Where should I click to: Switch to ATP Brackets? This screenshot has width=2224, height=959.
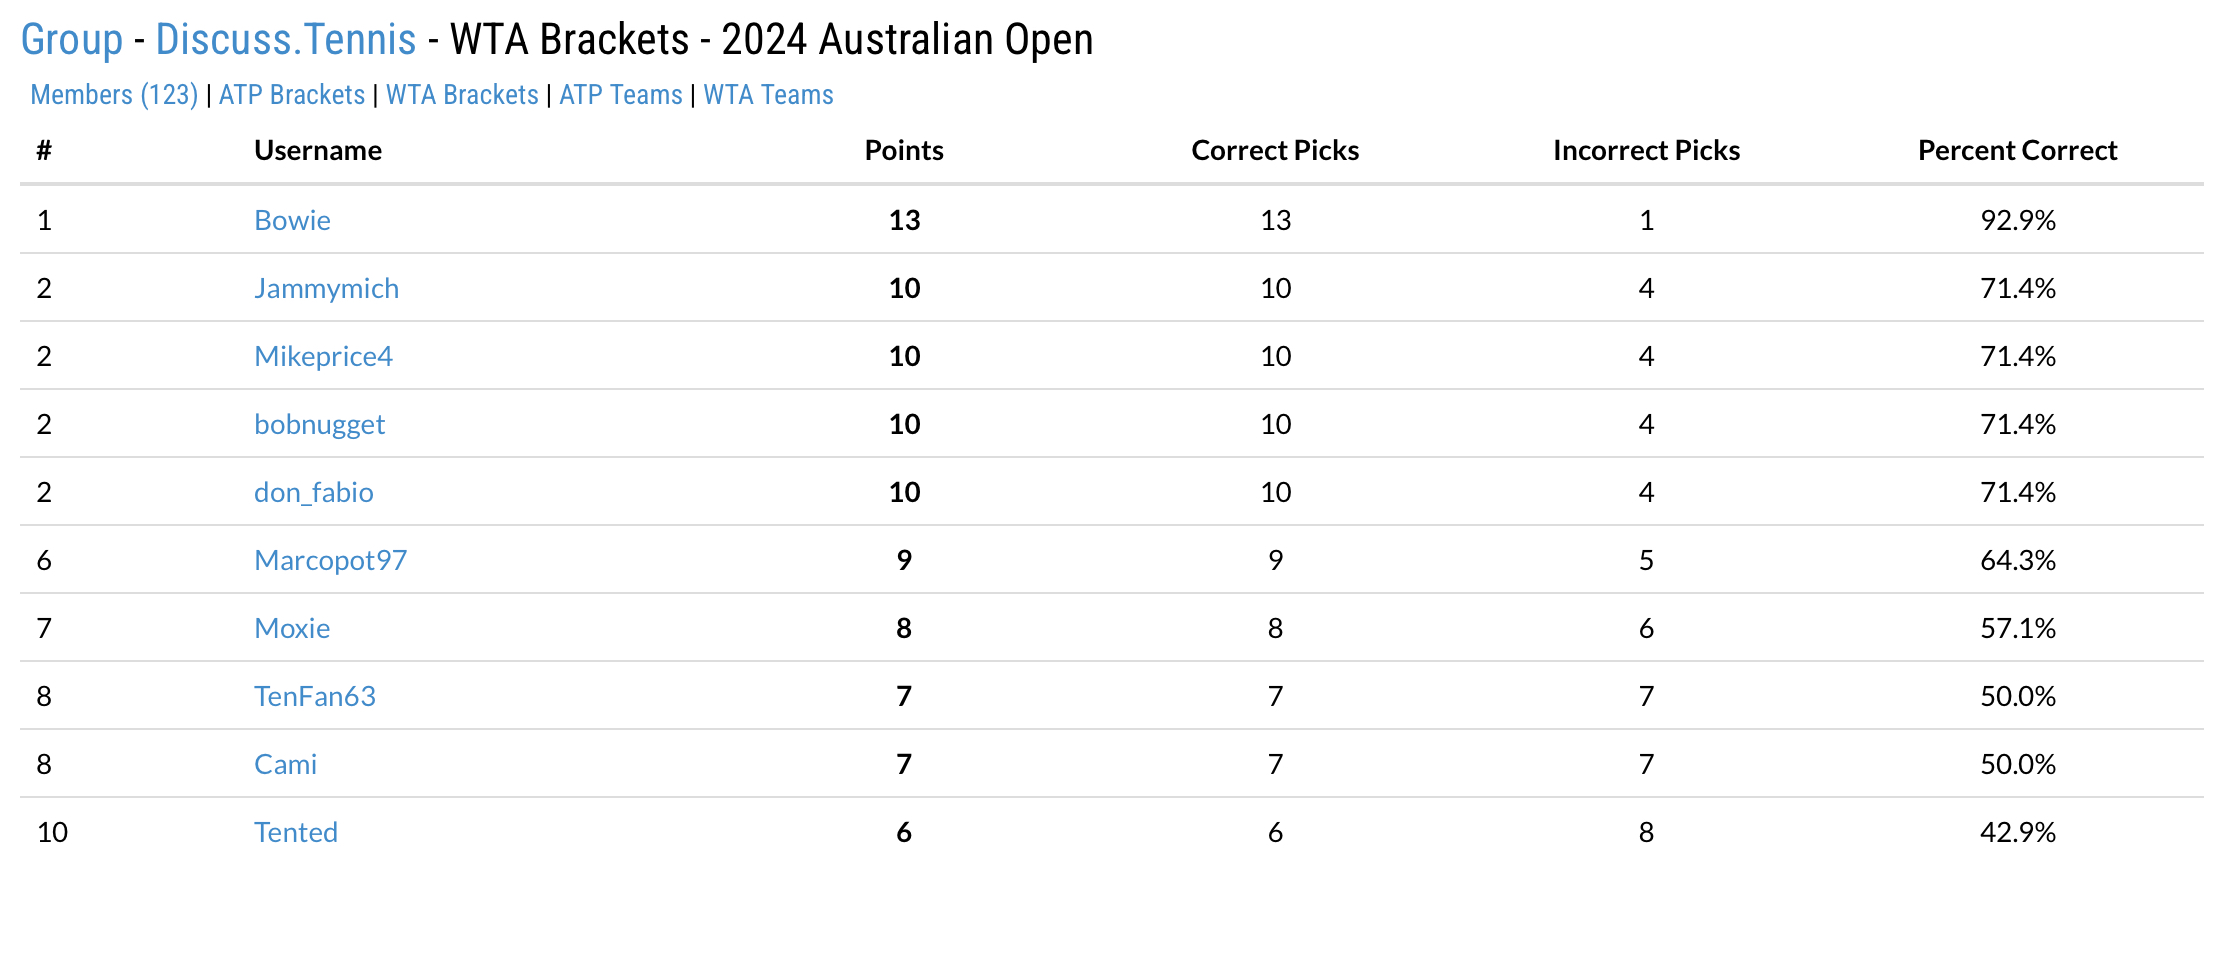pyautogui.click(x=292, y=95)
